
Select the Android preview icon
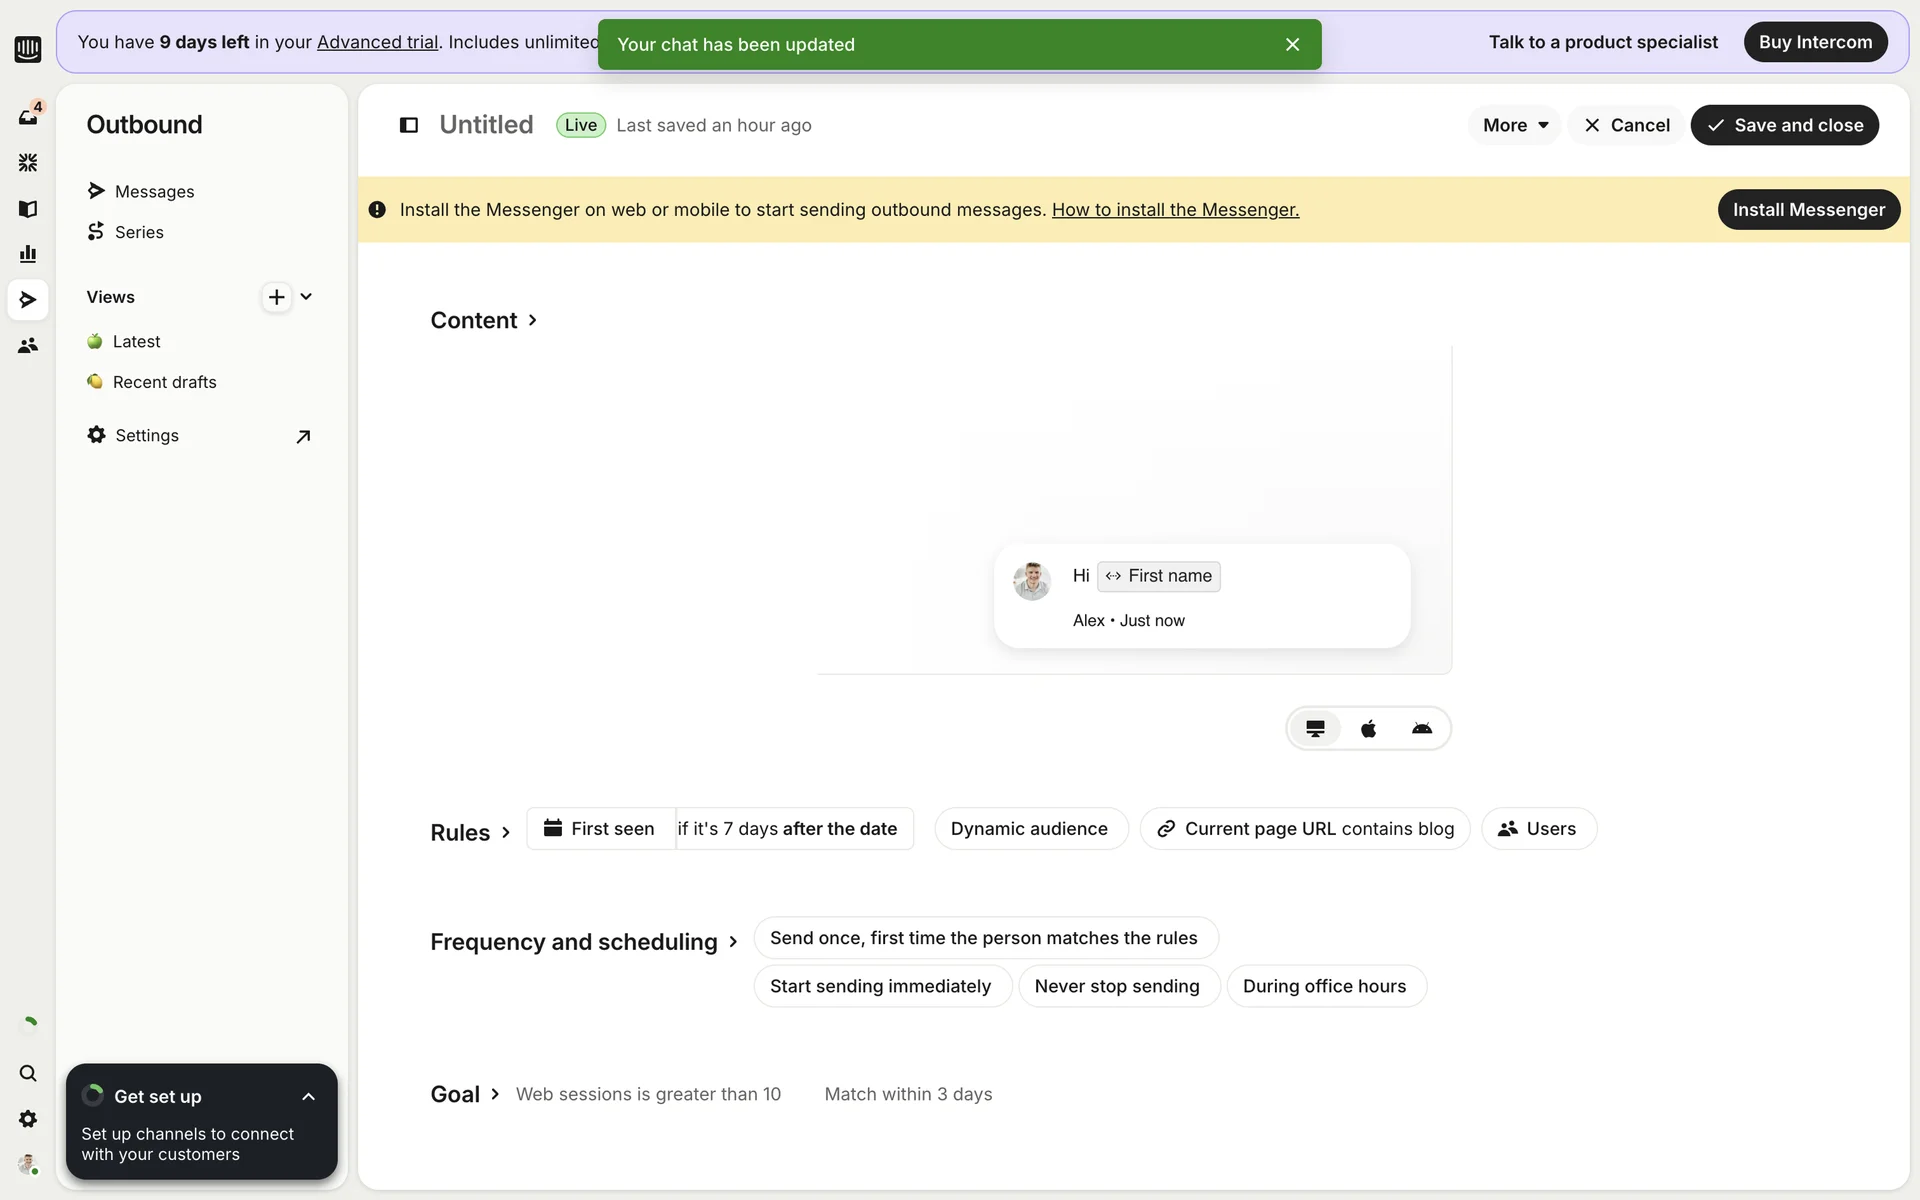coord(1421,729)
